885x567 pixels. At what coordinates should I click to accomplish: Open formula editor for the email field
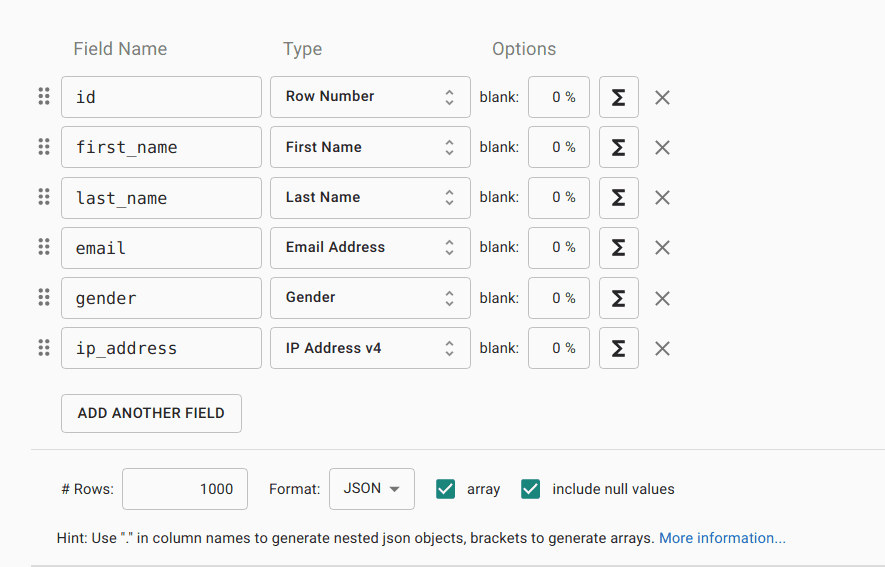pos(618,247)
